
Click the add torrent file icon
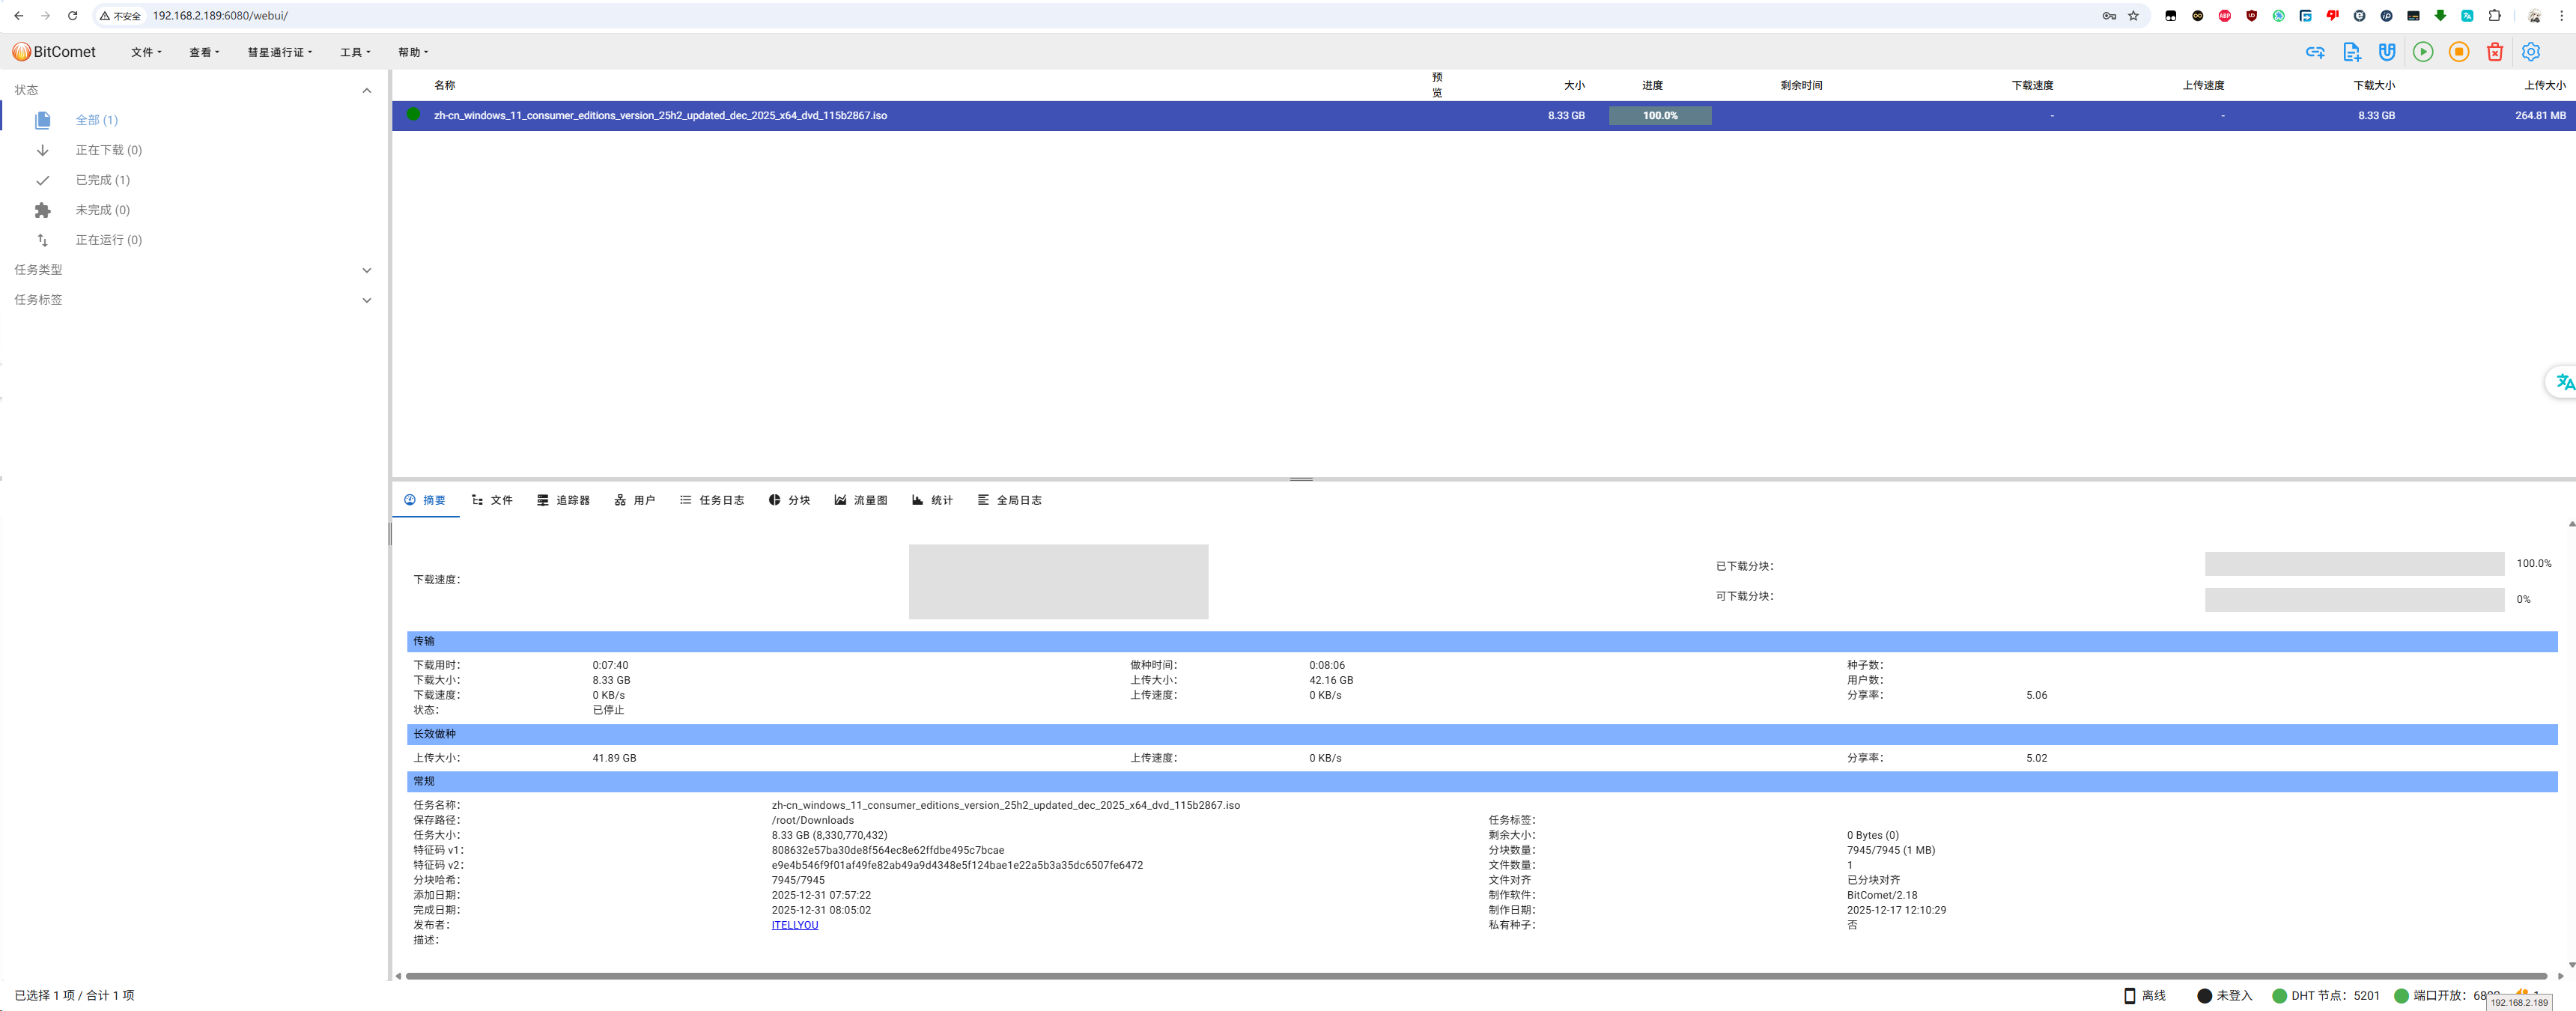tap(2351, 52)
